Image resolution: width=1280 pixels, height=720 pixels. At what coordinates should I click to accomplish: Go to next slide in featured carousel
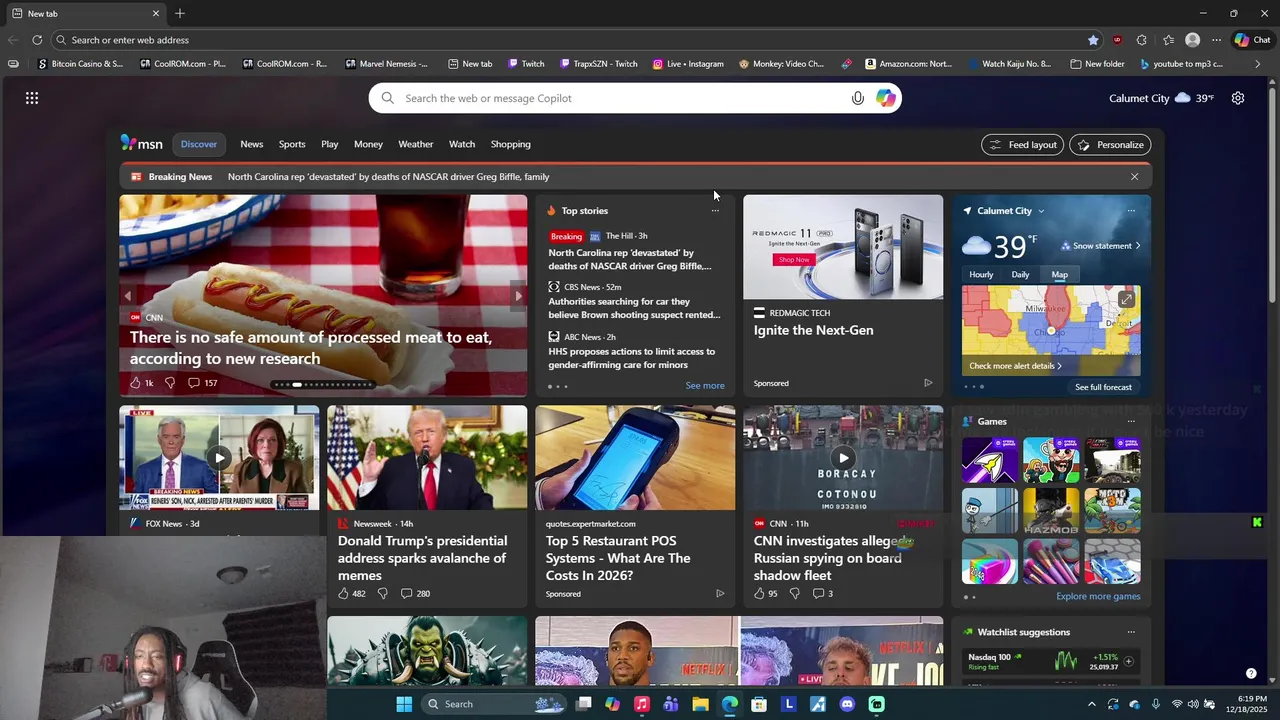[x=518, y=296]
